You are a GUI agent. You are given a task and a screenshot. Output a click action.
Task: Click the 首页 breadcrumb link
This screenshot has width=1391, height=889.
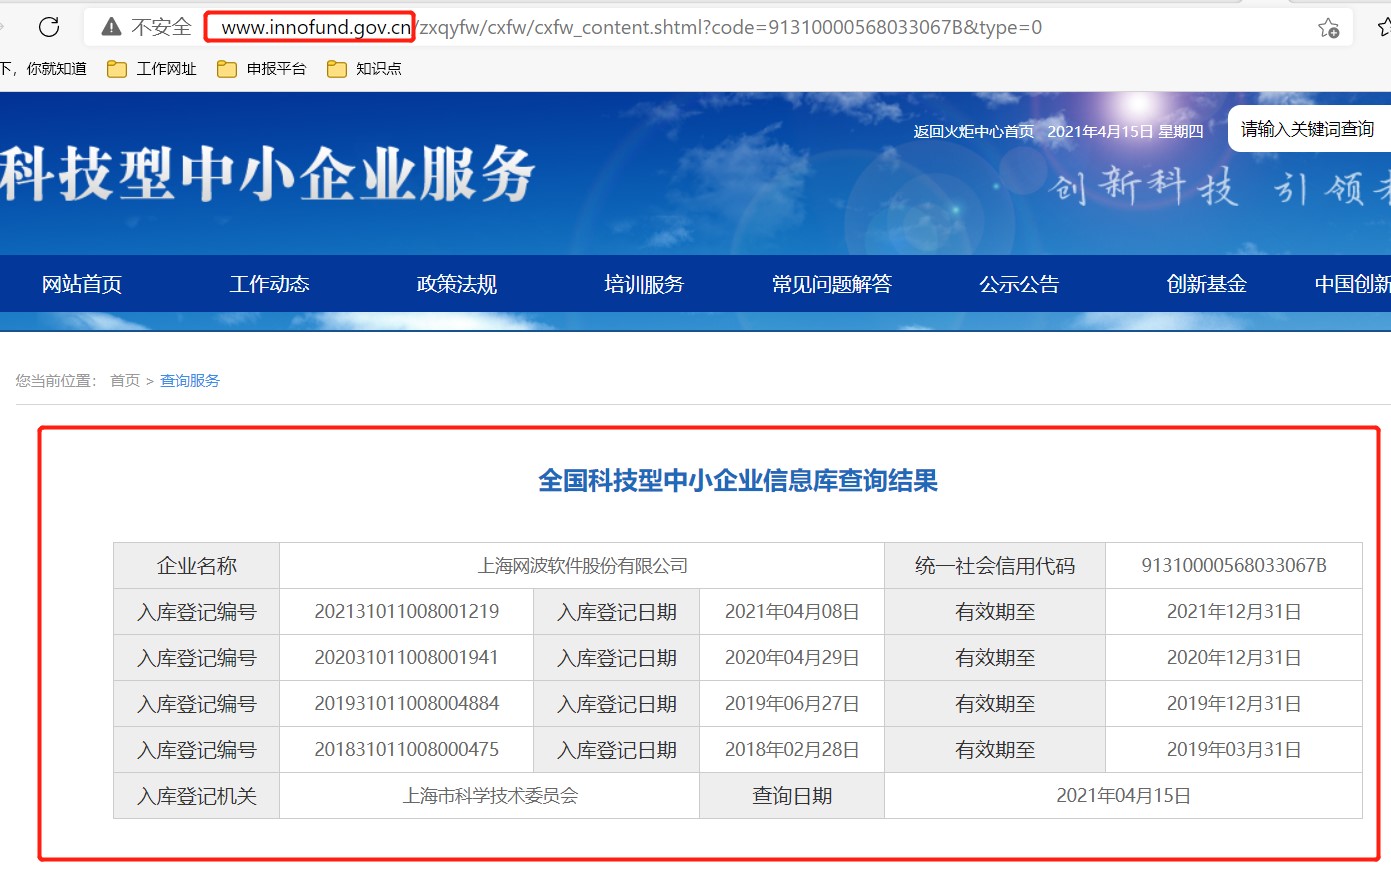click(125, 381)
